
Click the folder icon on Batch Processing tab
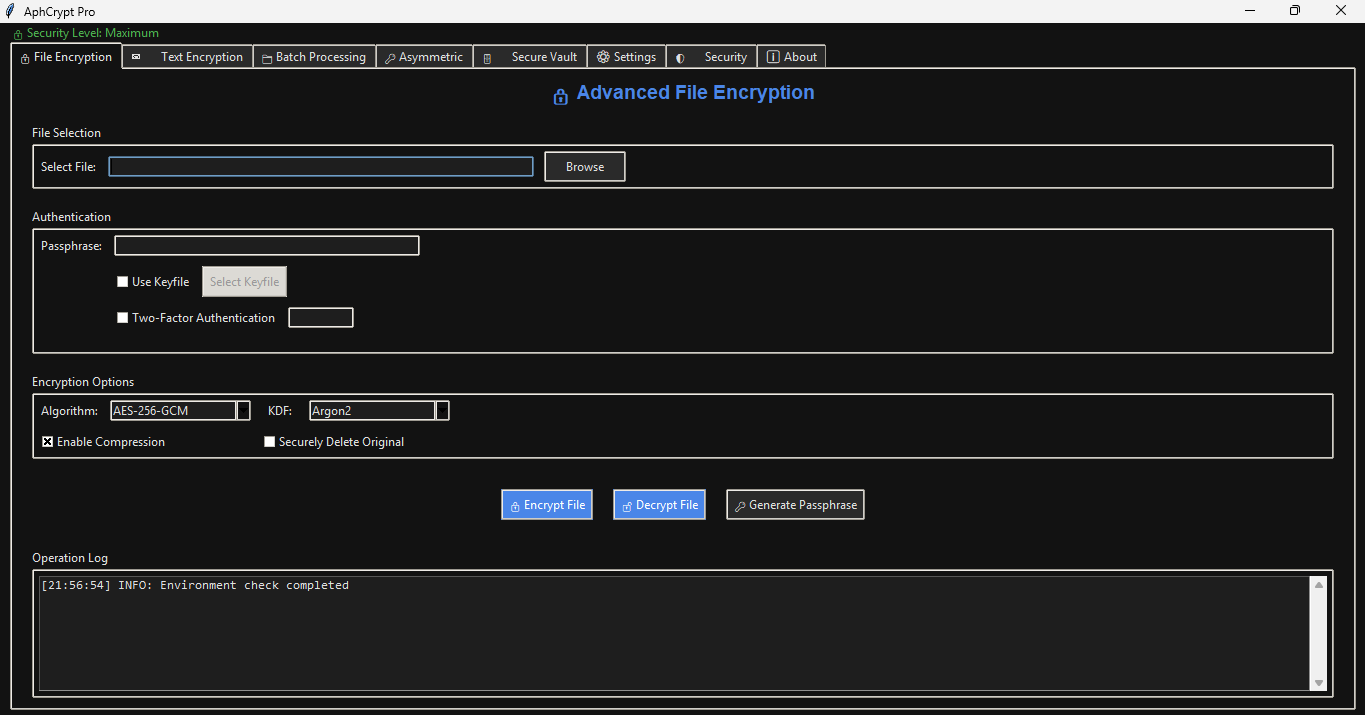[x=267, y=58]
